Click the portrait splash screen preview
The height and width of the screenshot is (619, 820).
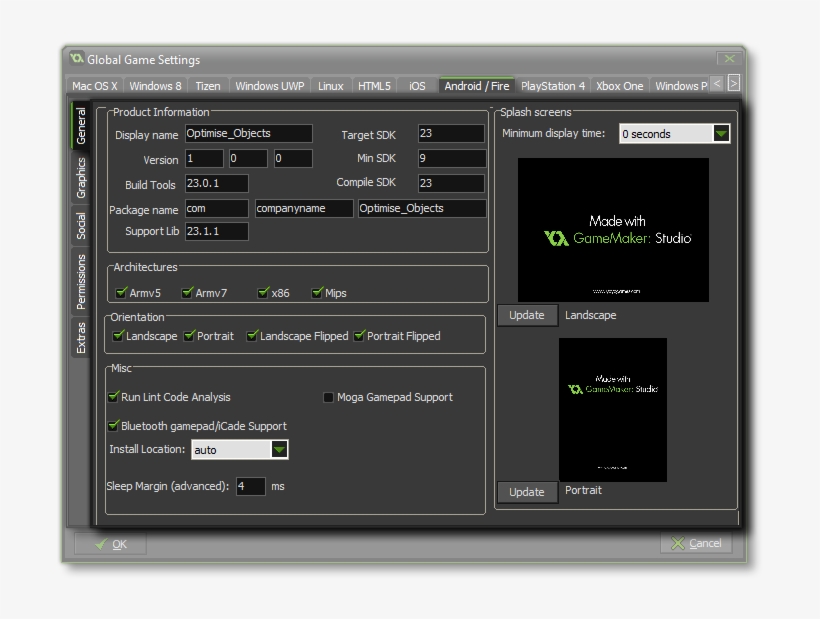612,409
